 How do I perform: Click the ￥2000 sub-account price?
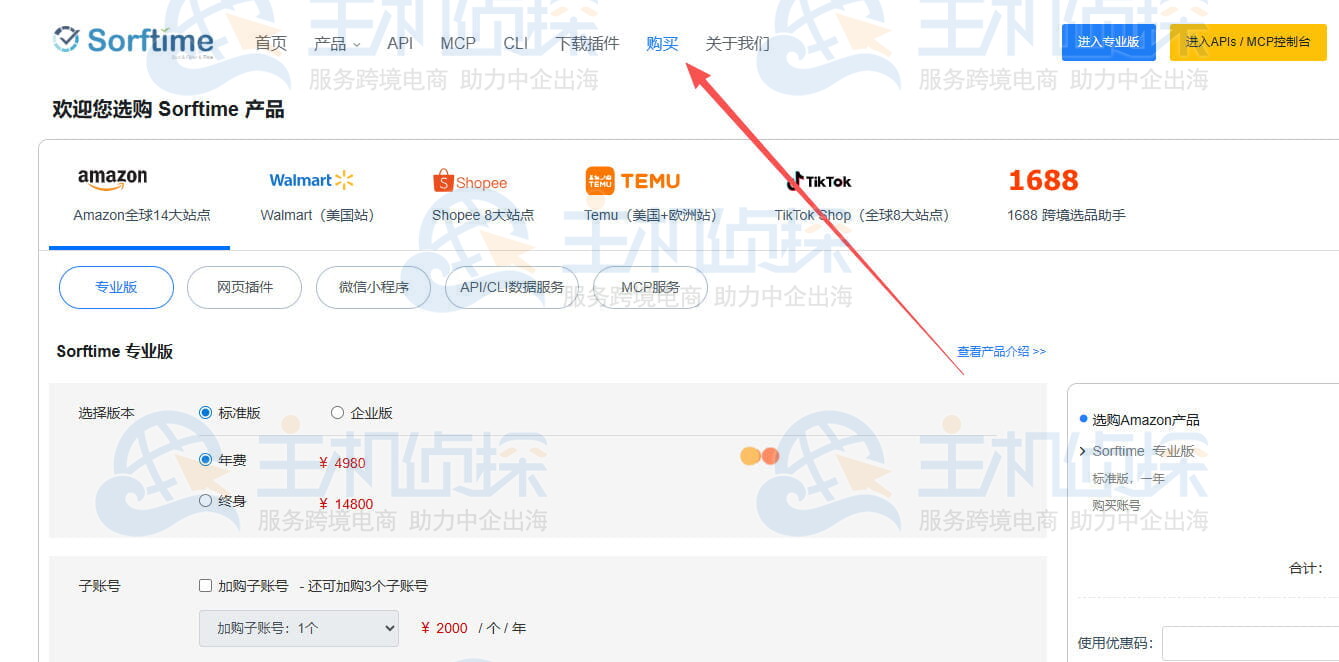[x=444, y=628]
